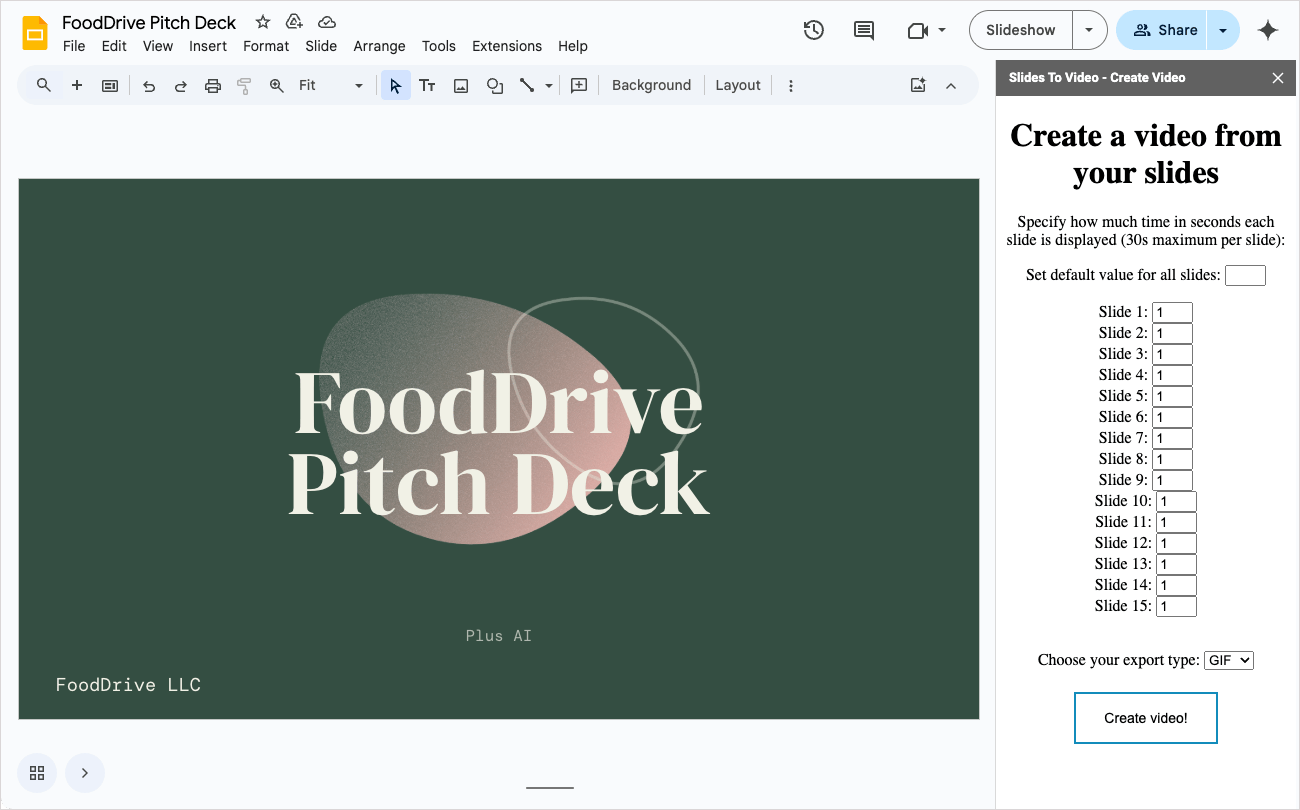The image size is (1300, 810).
Task: Open the File menu
Action: 74,46
